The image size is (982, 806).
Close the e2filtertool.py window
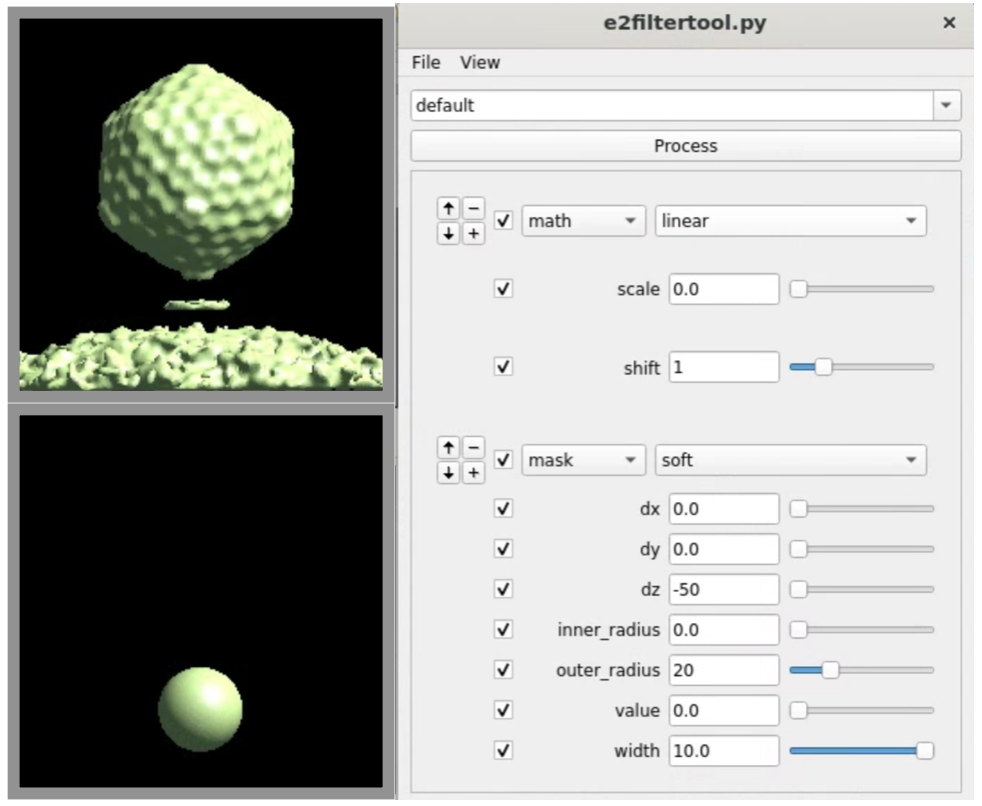tap(949, 23)
